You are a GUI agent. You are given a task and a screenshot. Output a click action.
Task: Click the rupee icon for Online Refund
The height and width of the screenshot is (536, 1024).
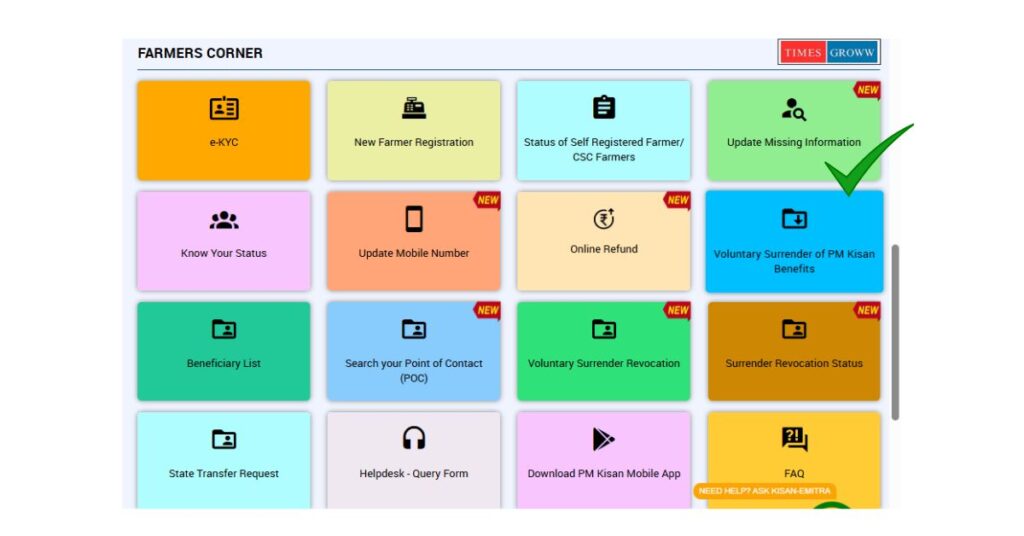point(604,219)
